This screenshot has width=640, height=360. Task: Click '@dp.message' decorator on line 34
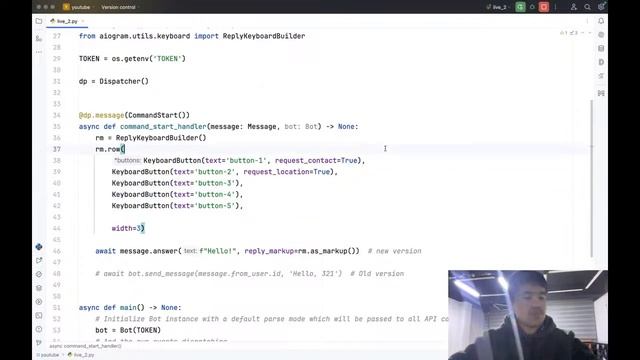101,115
